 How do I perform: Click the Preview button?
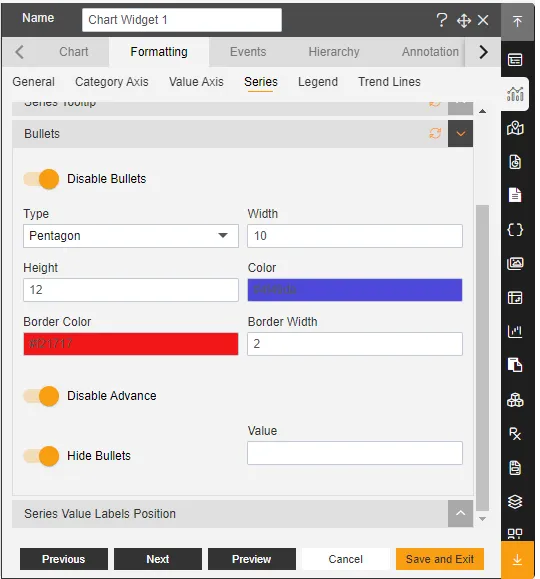[x=252, y=559]
